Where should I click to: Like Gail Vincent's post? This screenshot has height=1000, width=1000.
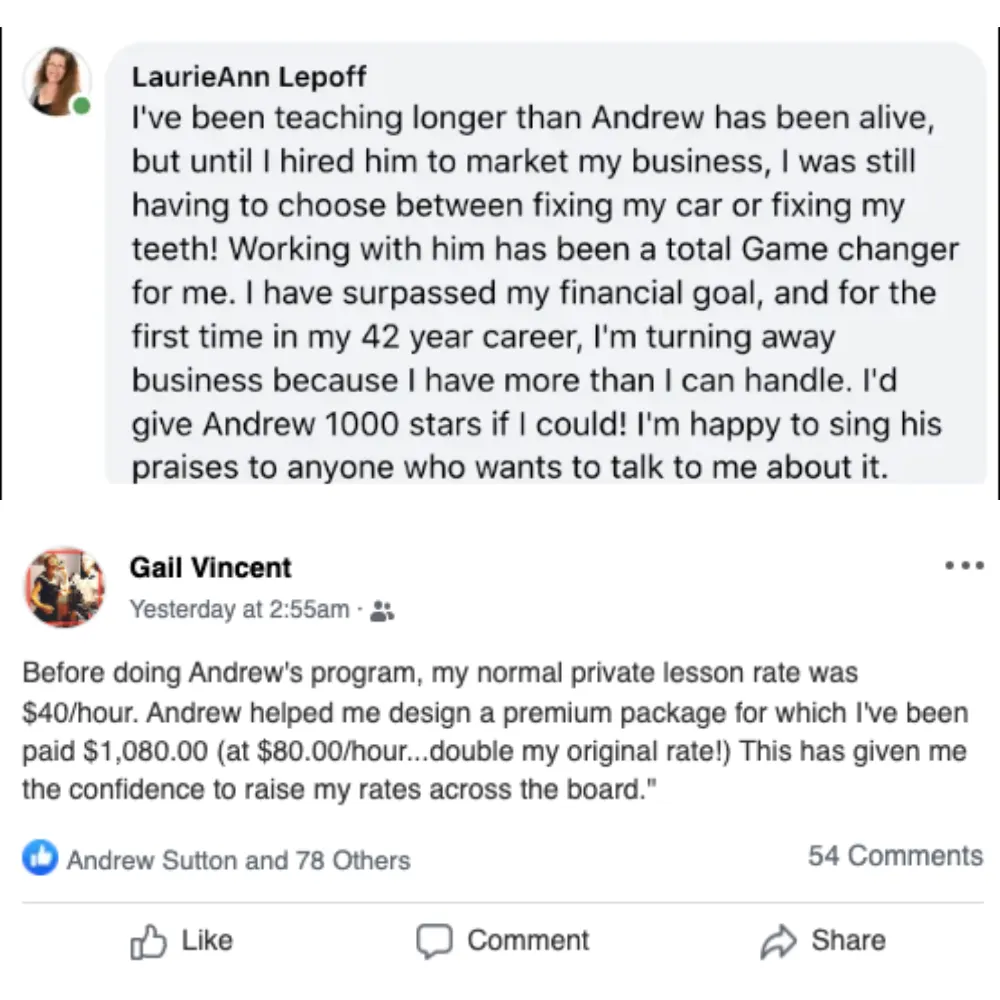pos(182,941)
